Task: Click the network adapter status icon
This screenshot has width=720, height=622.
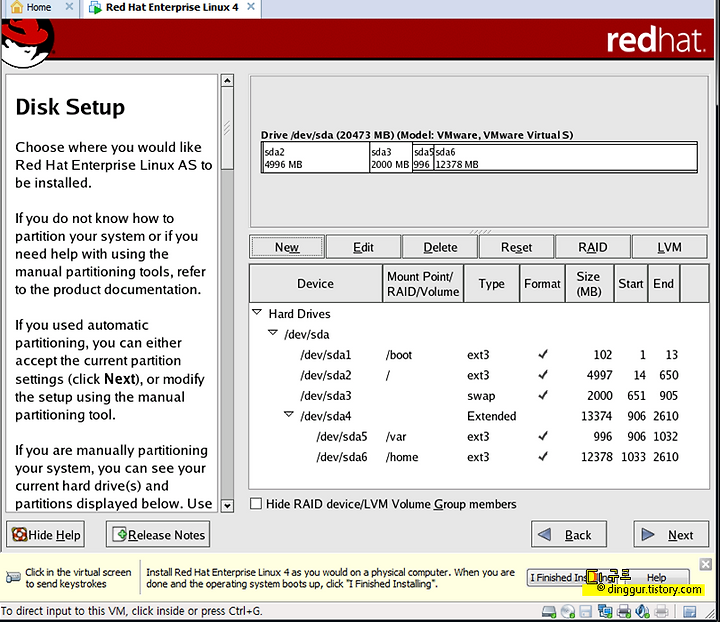Action: click(x=605, y=611)
